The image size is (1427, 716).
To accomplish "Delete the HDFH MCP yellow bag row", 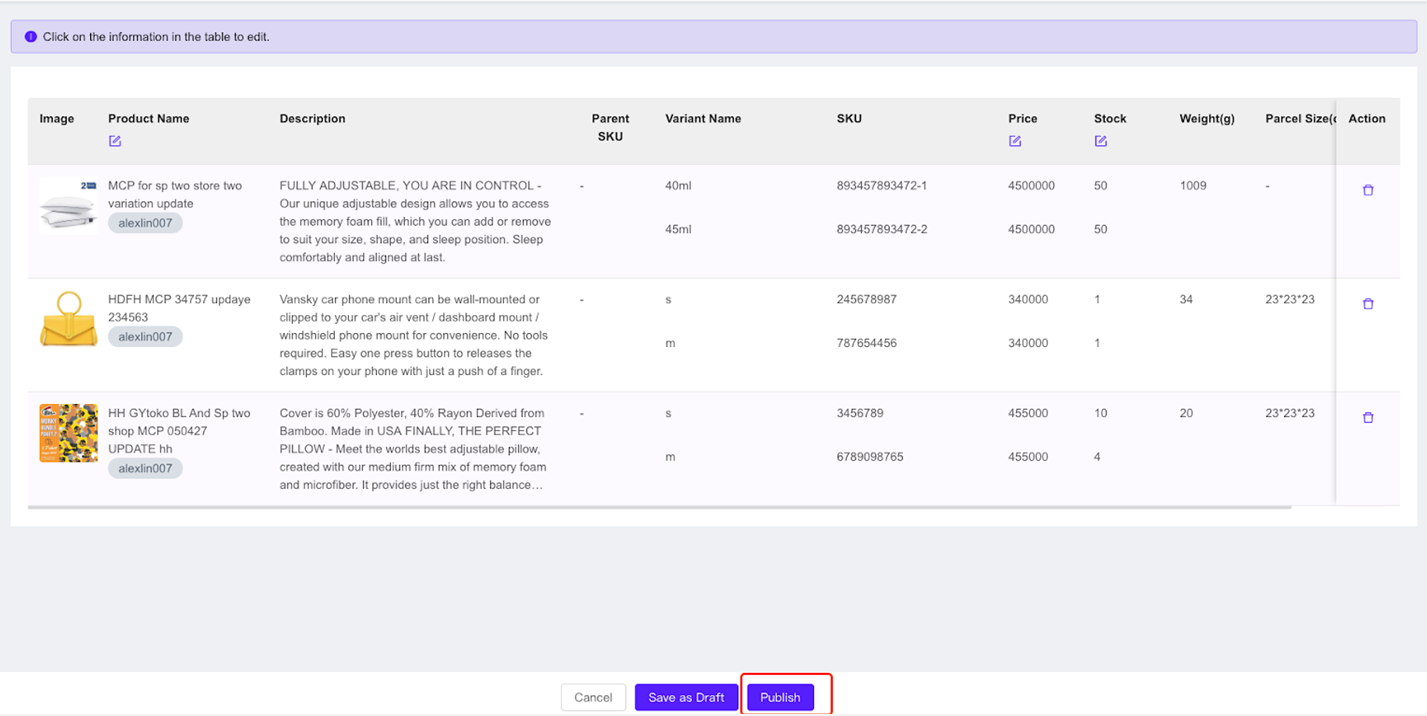I will (x=1368, y=304).
